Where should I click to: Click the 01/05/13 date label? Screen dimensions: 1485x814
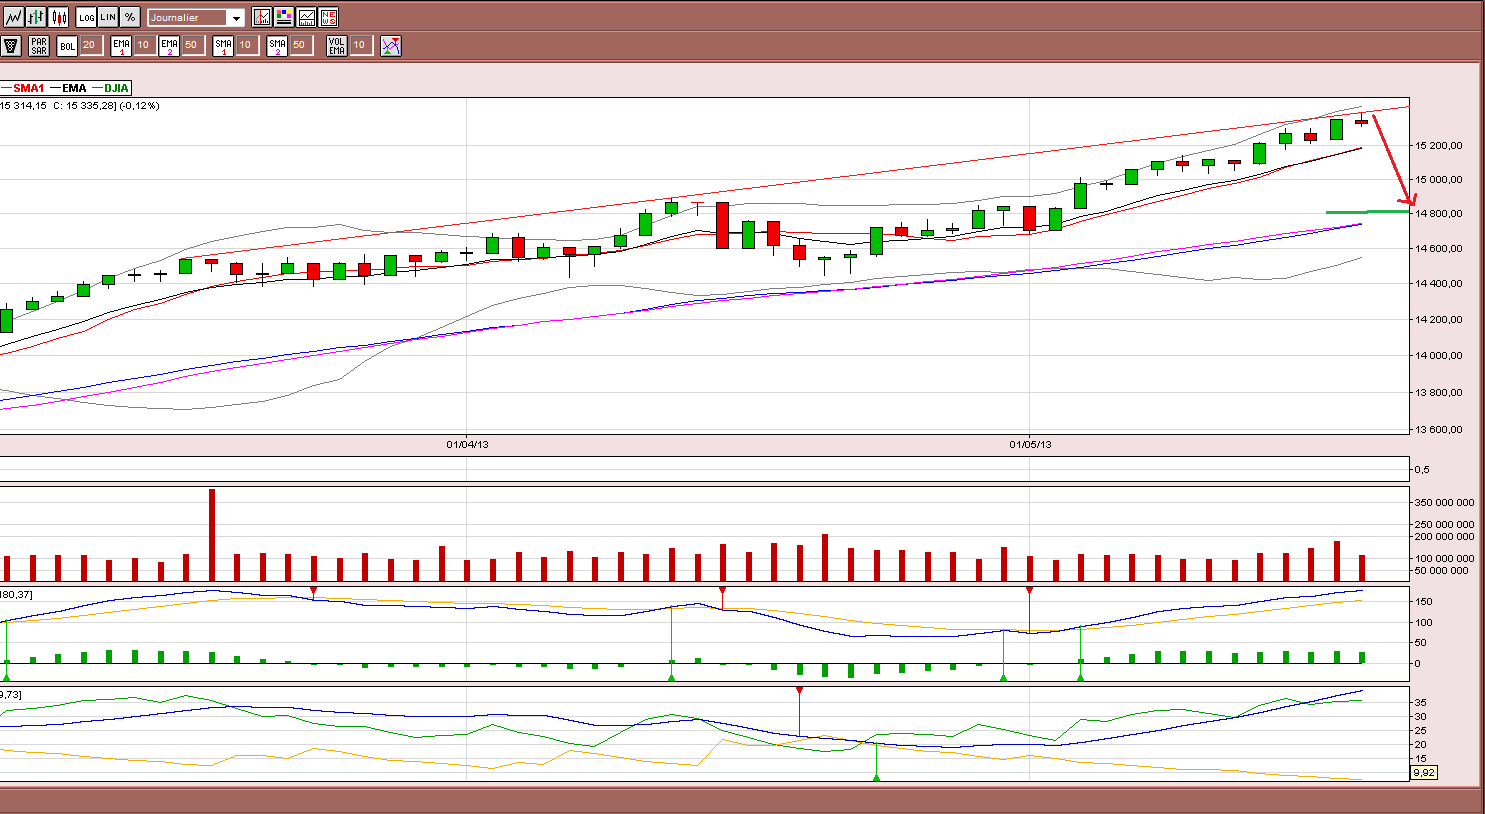pos(1030,444)
